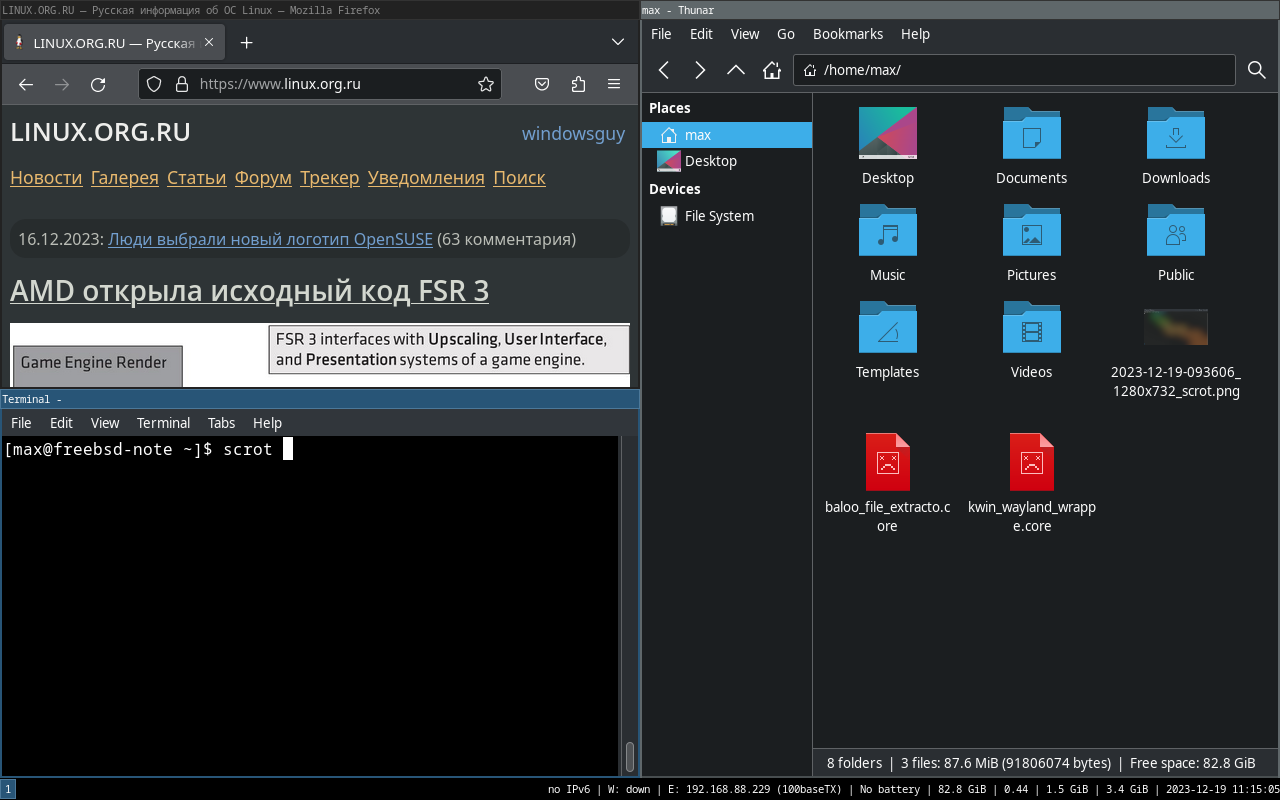Click the Firefox URL address bar
Screen dimensions: 1280x800
(x=320, y=85)
